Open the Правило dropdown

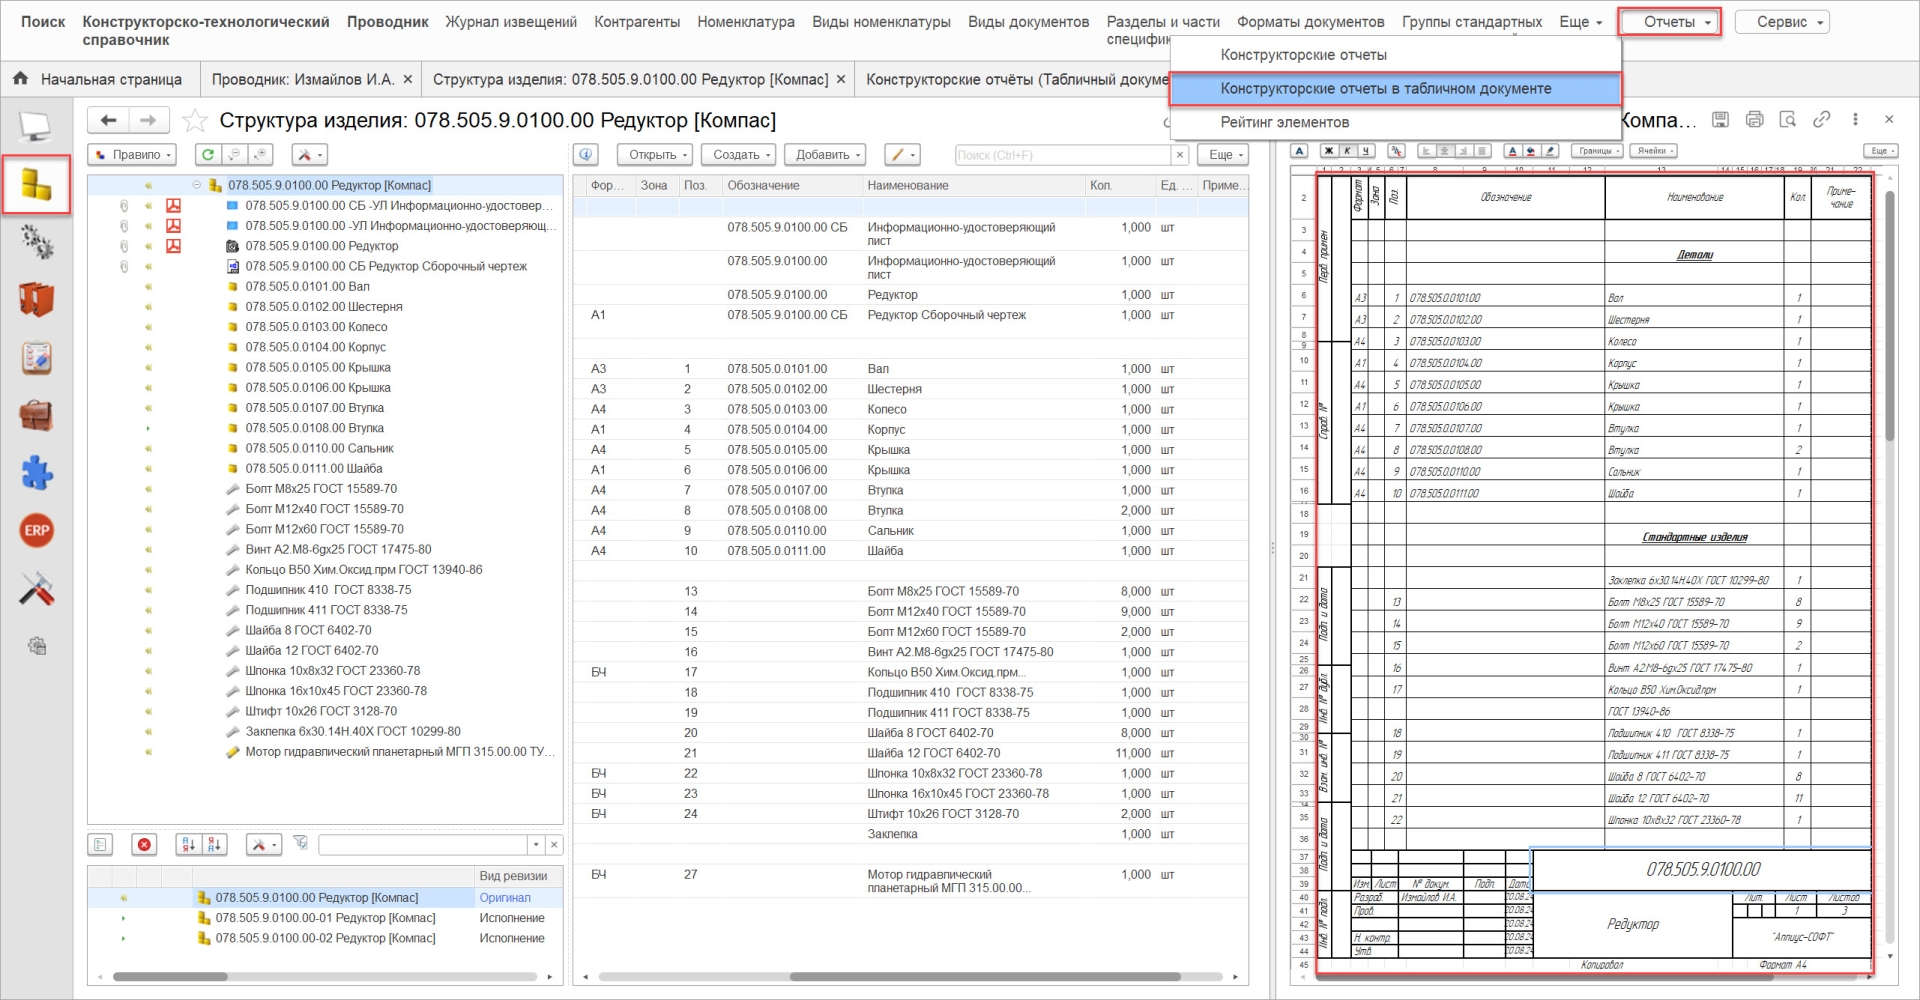pyautogui.click(x=133, y=154)
